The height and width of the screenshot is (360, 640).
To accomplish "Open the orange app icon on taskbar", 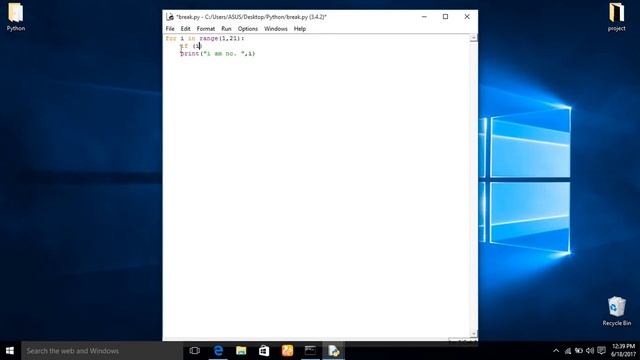I will tap(287, 351).
